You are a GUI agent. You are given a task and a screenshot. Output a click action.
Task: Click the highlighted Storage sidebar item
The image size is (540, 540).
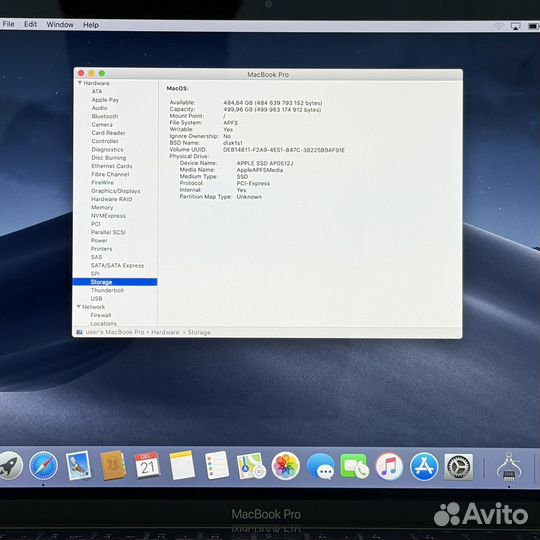point(115,282)
